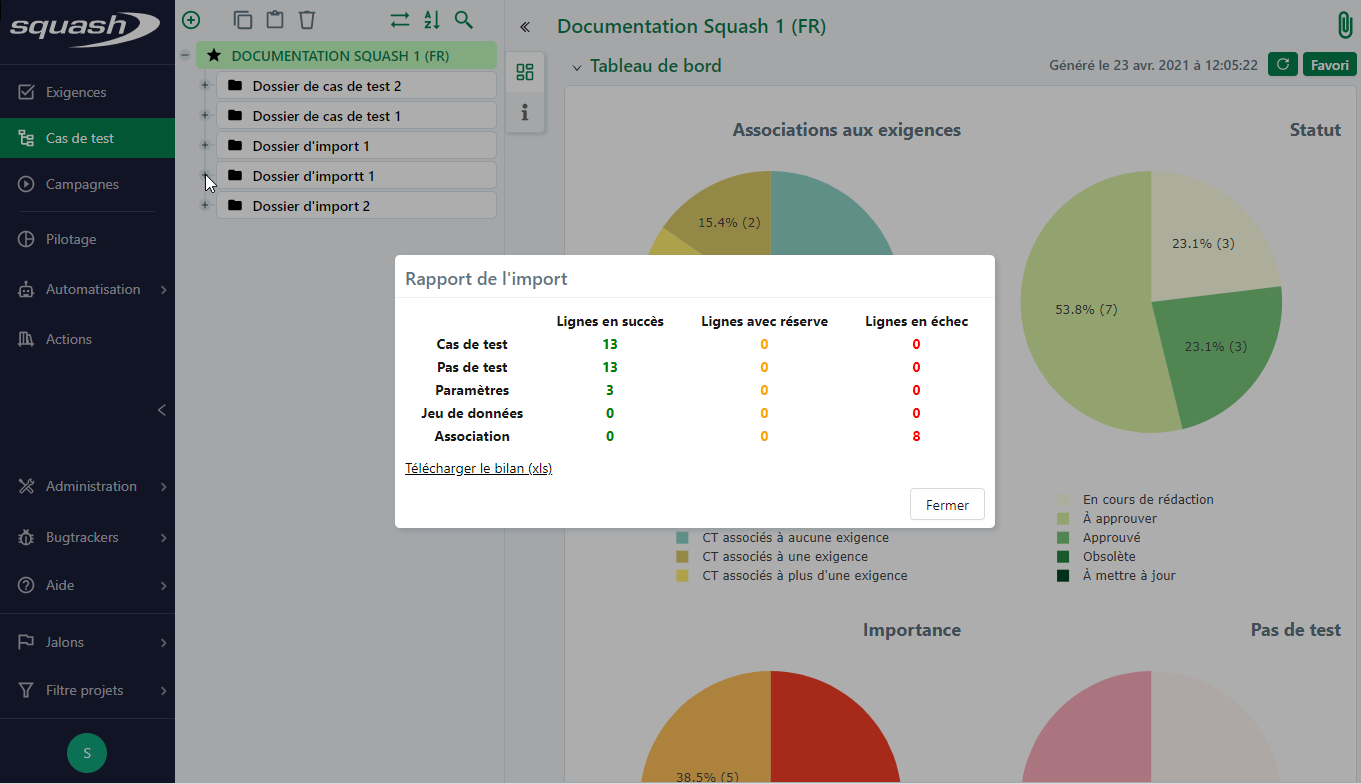Select the copy icon in the toolbar
This screenshot has height=784, width=1361.
click(242, 19)
